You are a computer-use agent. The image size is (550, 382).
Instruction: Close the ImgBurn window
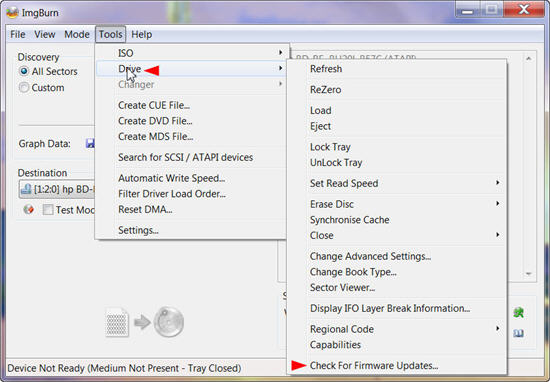coord(524,10)
